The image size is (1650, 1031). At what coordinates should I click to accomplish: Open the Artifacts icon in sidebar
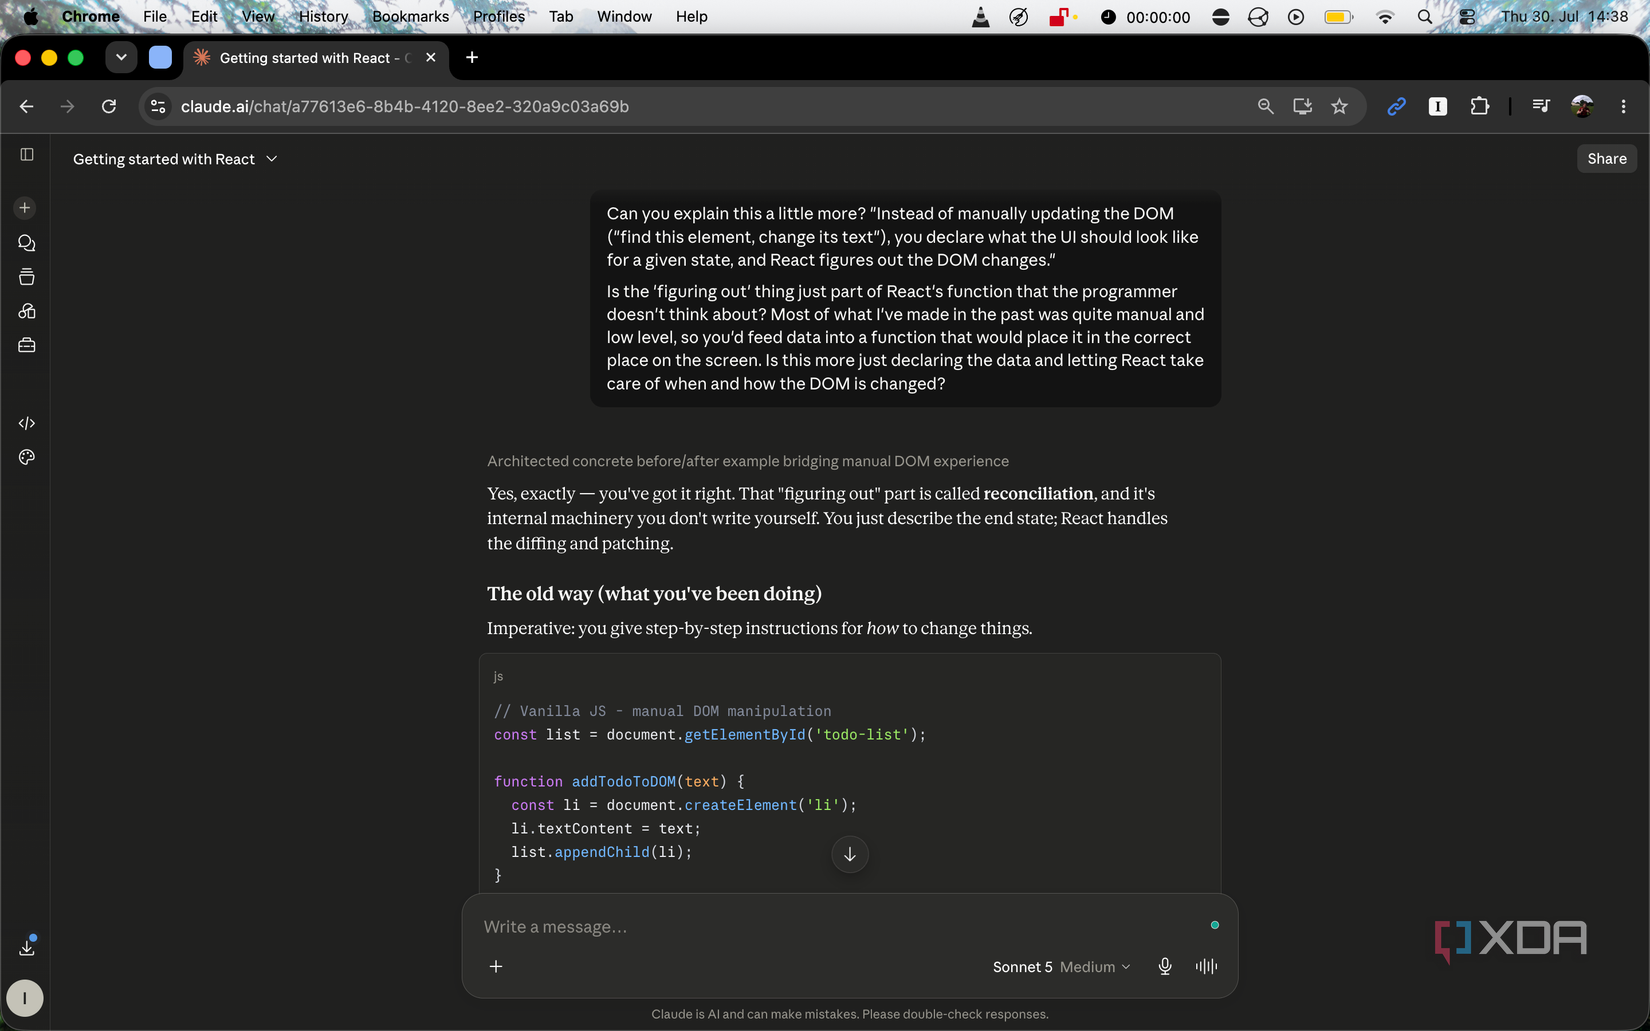[x=27, y=311]
